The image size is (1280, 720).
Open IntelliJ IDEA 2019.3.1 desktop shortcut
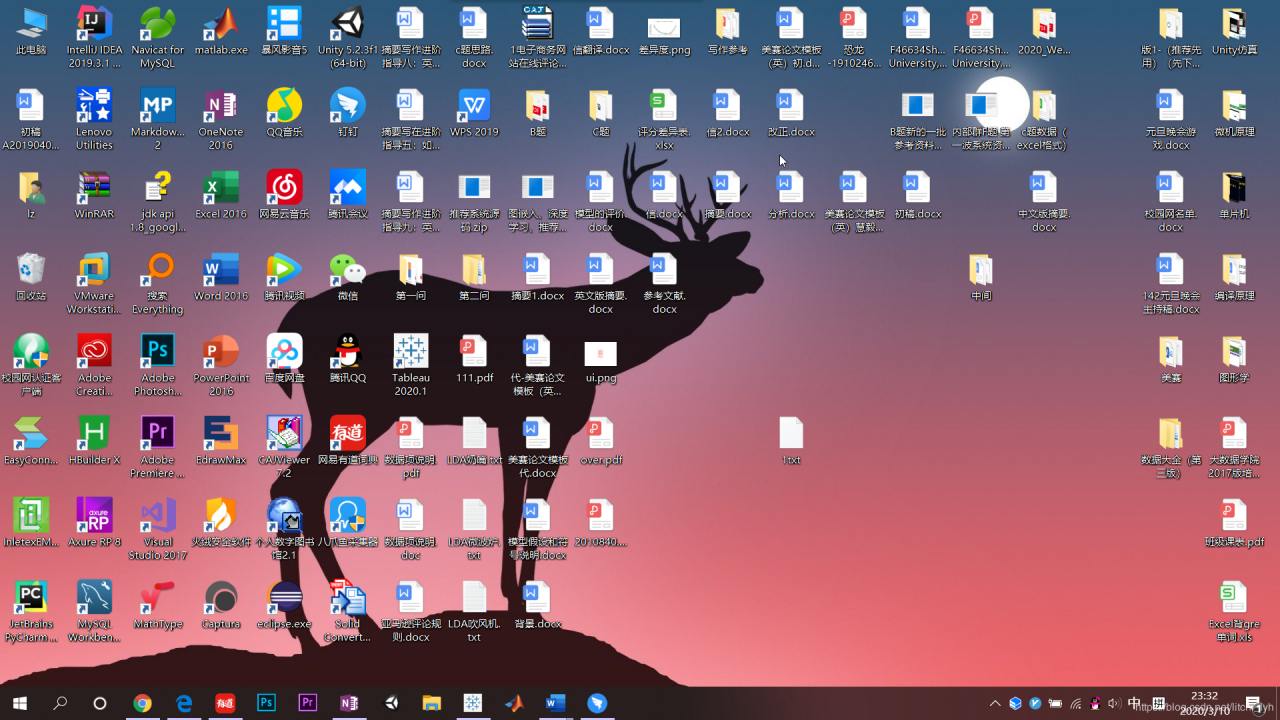tap(94, 38)
